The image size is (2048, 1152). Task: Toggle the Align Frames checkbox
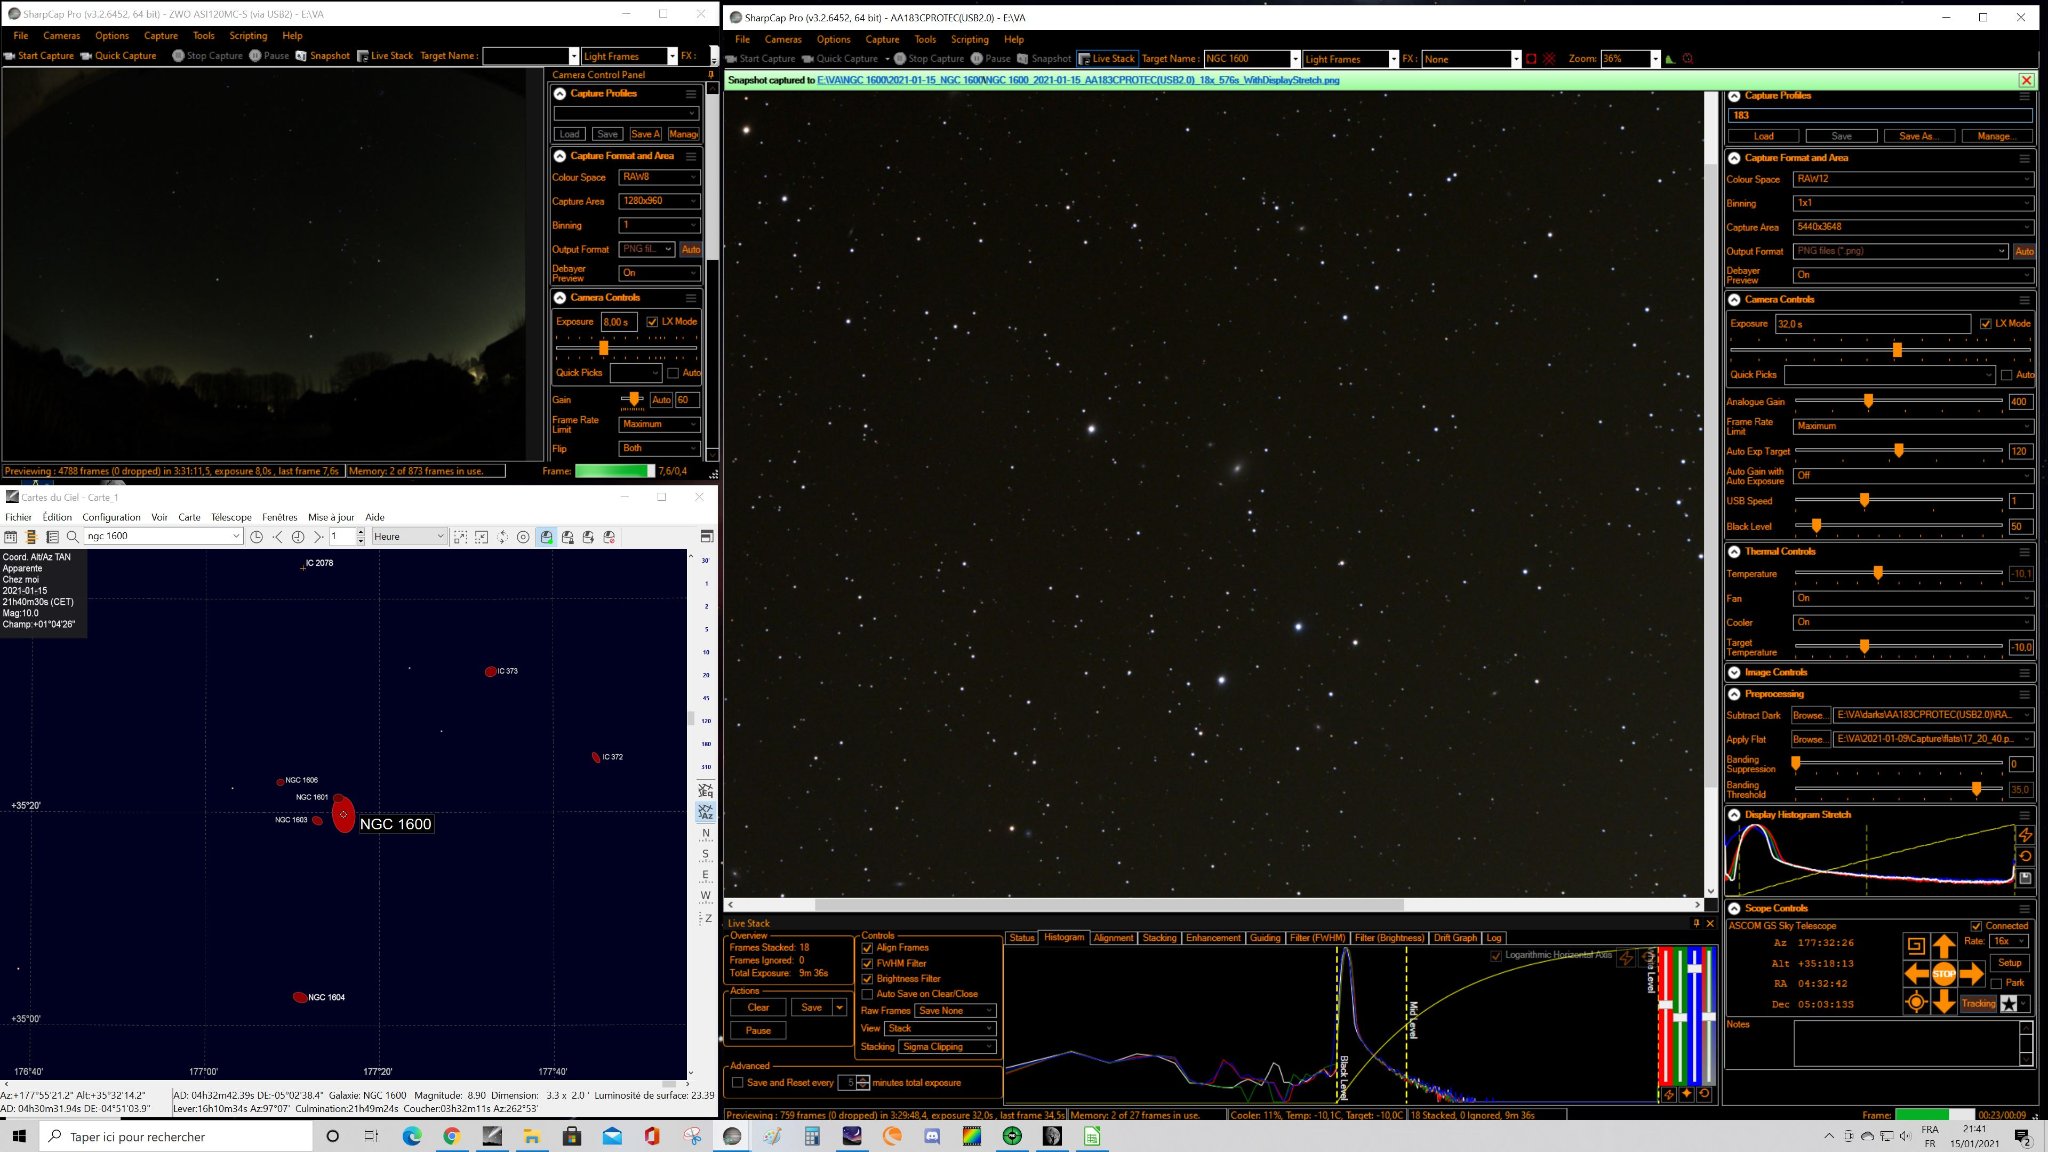tap(867, 948)
